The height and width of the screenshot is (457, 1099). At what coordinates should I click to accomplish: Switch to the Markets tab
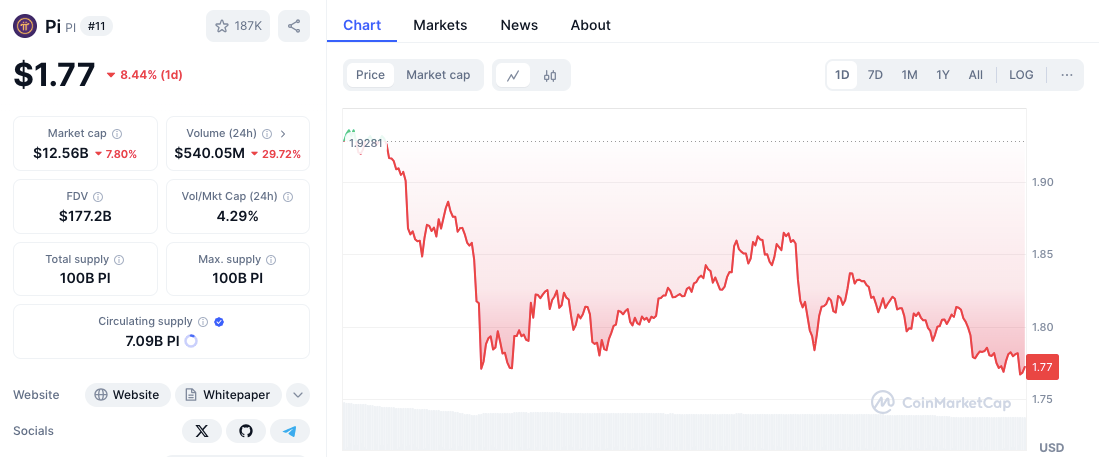[x=440, y=25]
